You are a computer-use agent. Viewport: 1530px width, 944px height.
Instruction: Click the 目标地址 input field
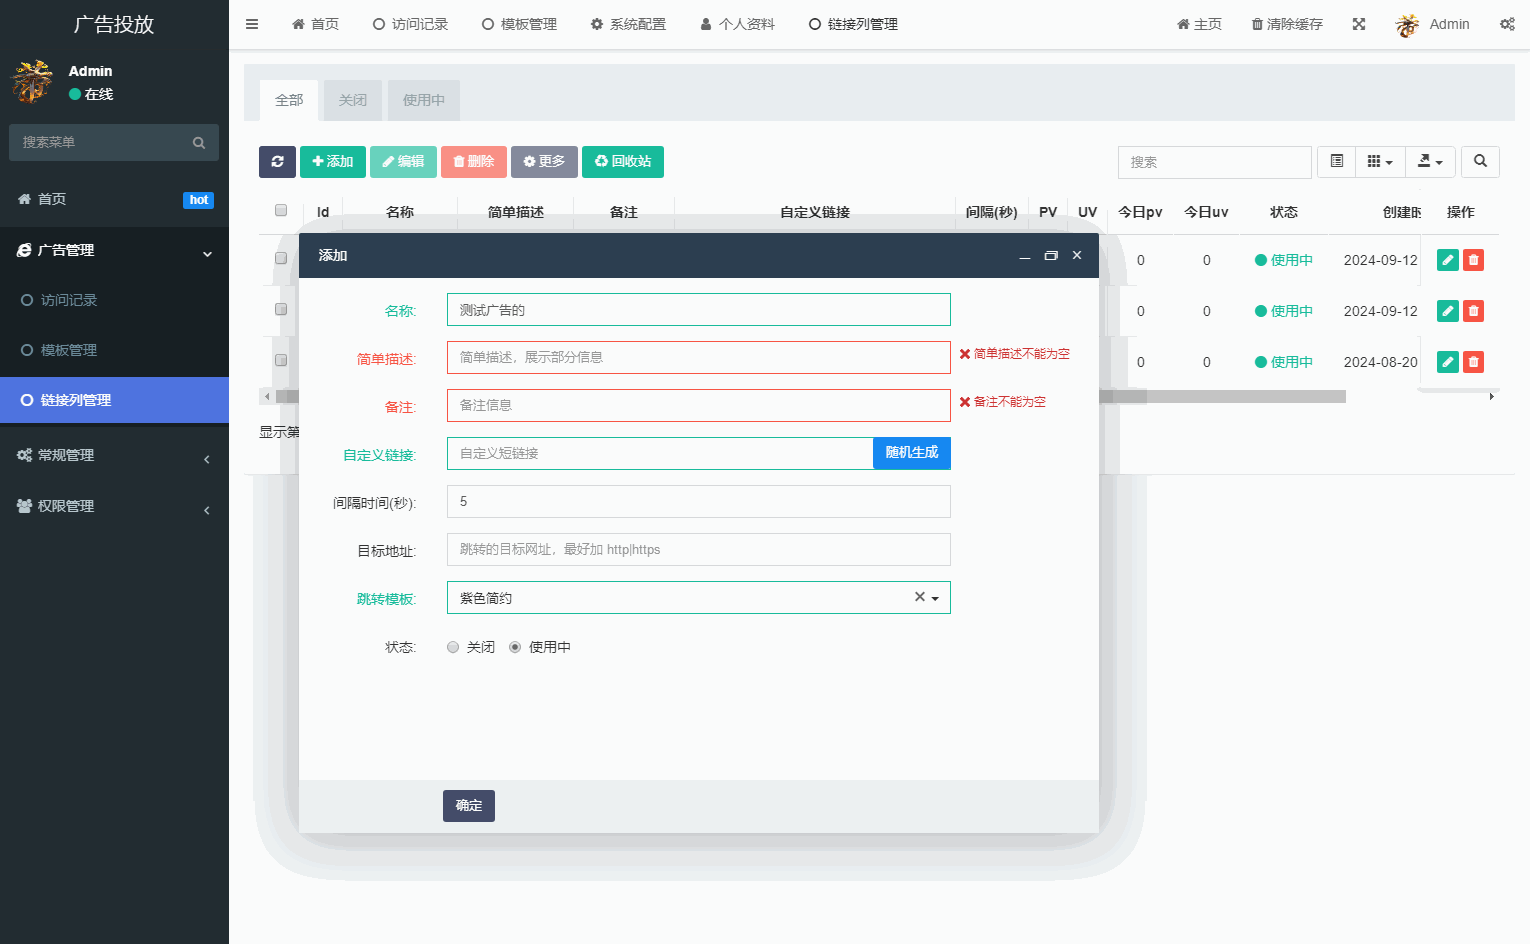pyautogui.click(x=698, y=550)
